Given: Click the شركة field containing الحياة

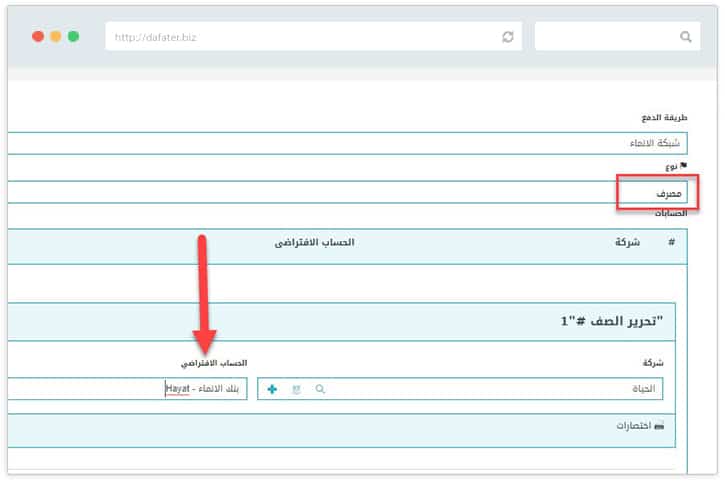Looking at the screenshot, I should (500, 389).
